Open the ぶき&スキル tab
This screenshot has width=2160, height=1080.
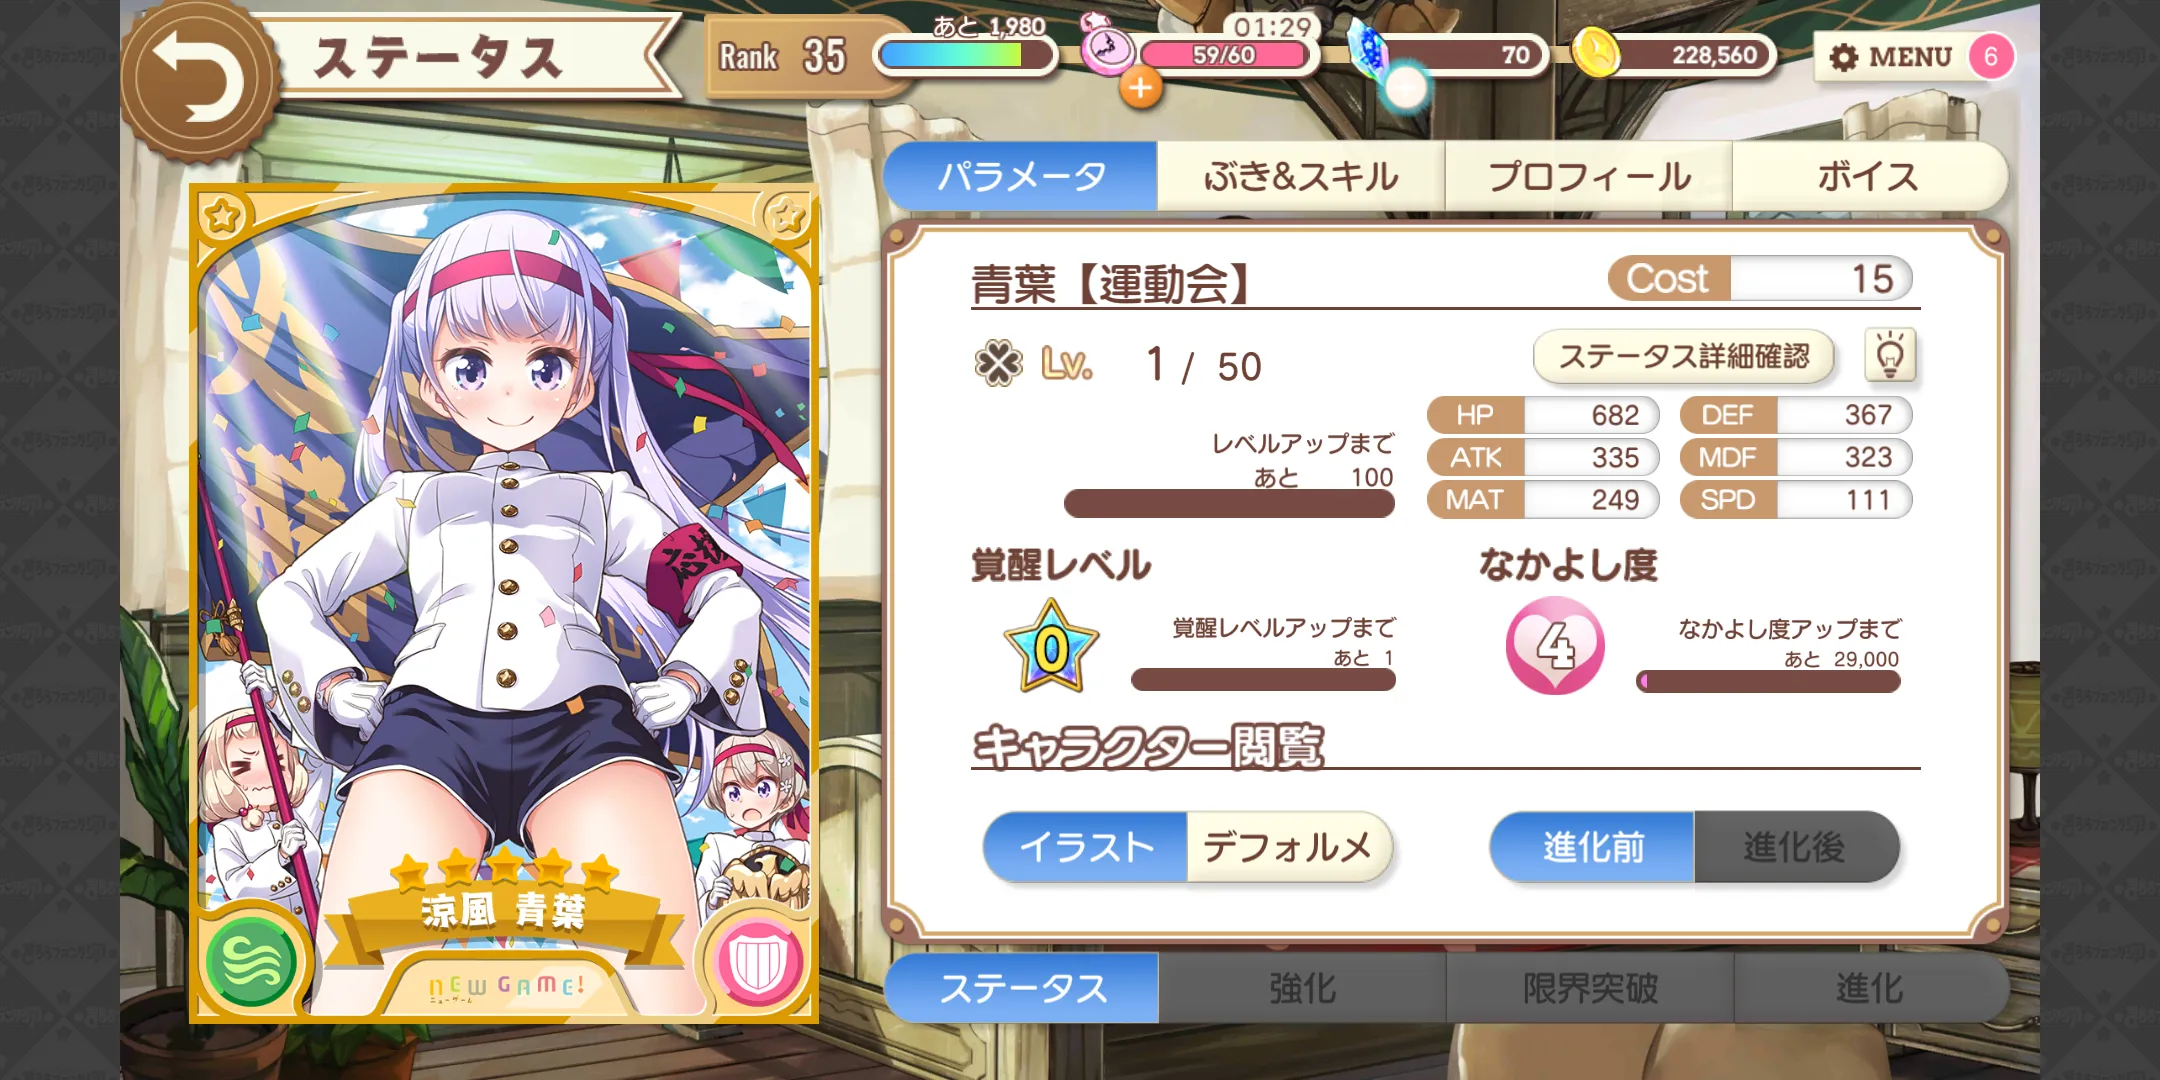[1301, 177]
